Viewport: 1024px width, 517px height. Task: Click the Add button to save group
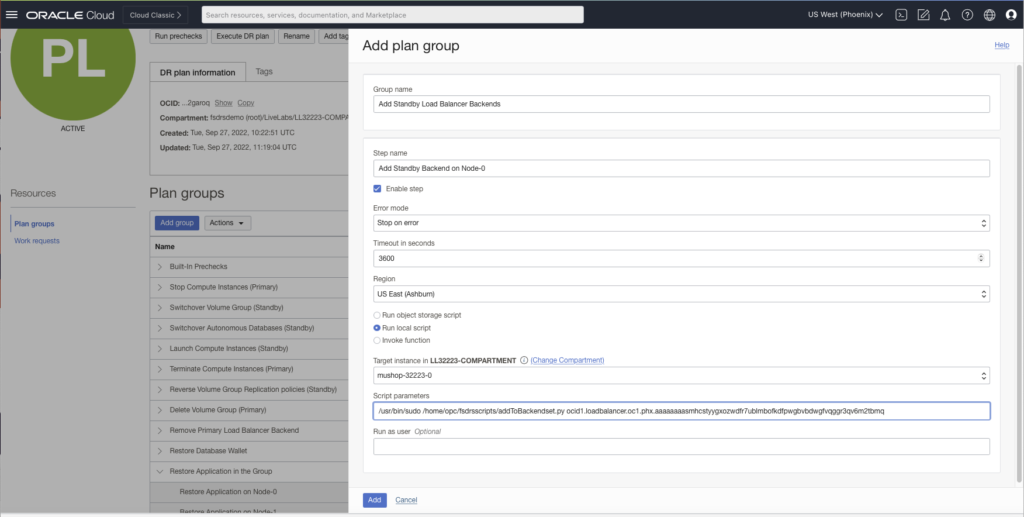coord(374,499)
